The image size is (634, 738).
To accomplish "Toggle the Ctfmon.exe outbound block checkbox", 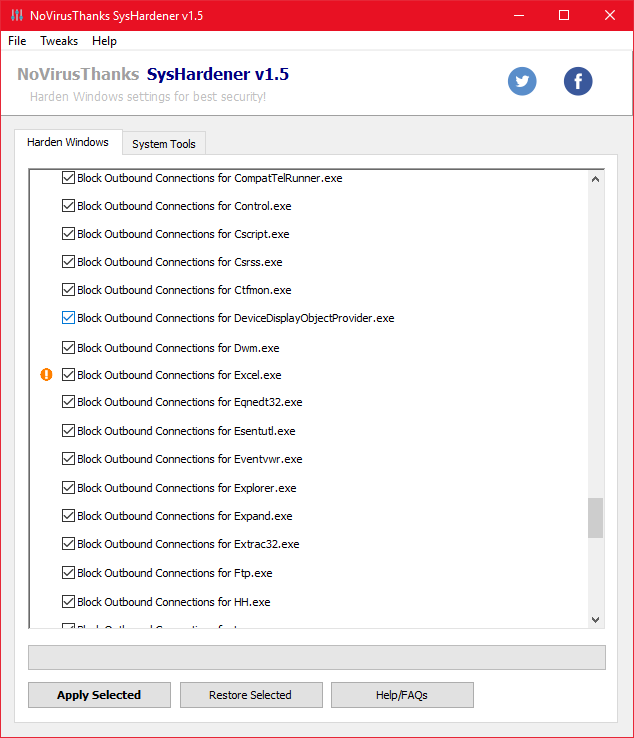I will coord(68,289).
